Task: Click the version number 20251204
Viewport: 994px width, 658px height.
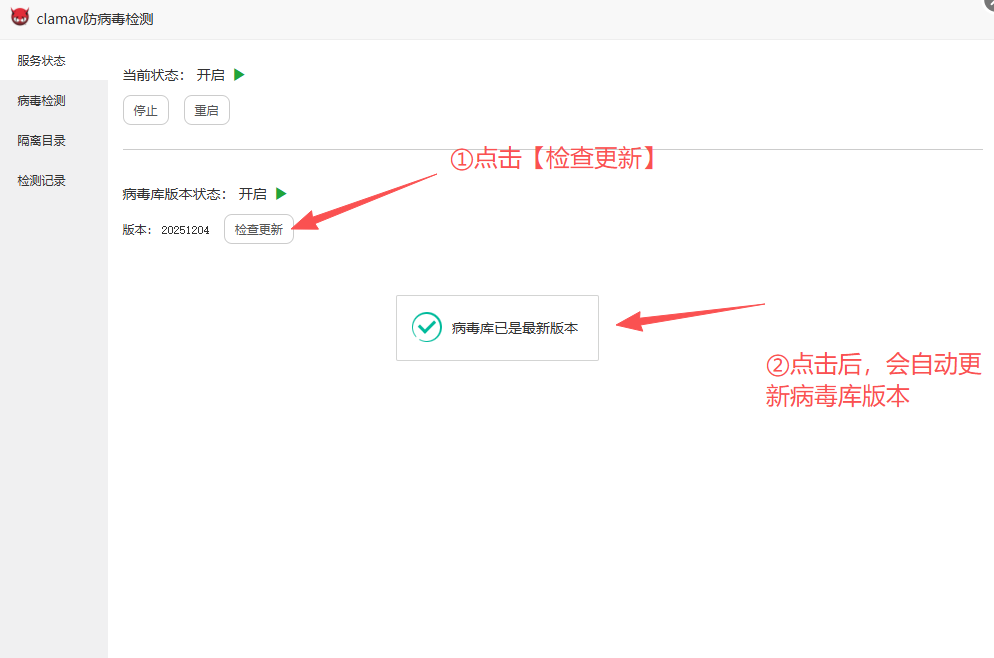Action: 185,230
